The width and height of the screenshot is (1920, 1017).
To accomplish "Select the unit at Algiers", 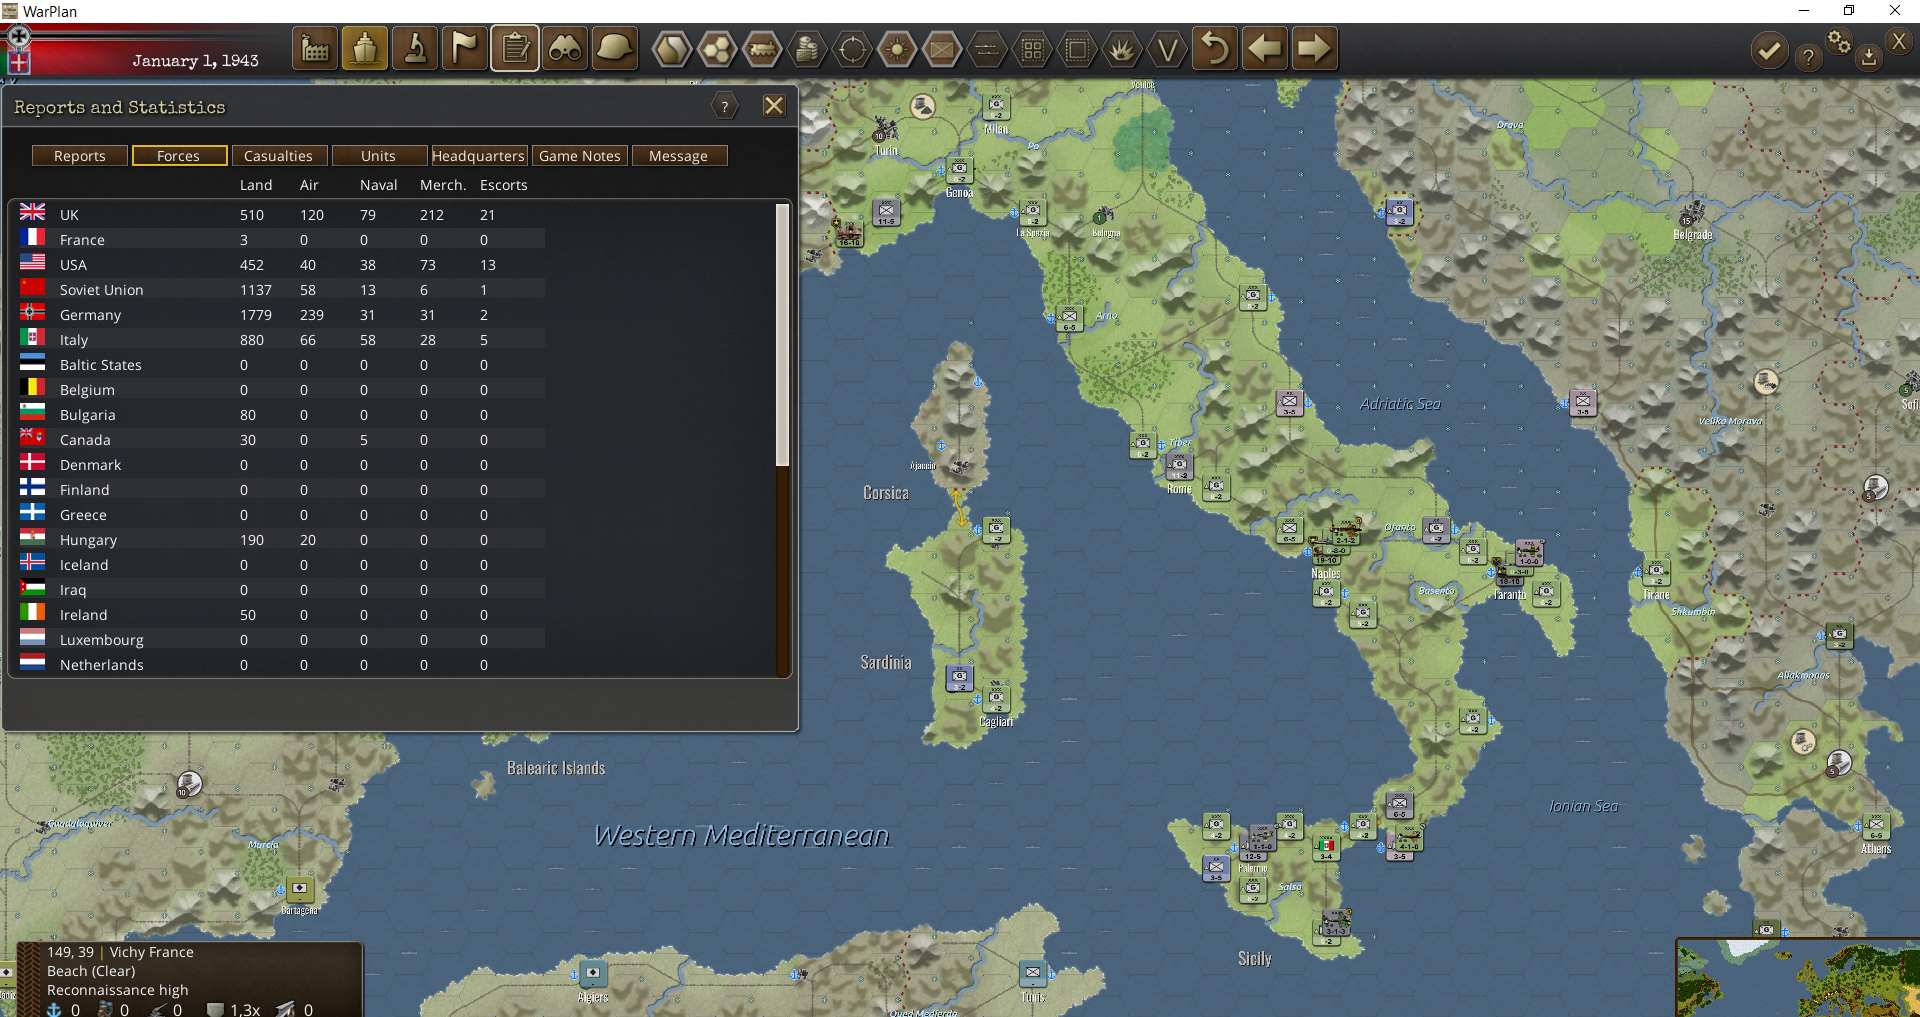I will pyautogui.click(x=593, y=973).
